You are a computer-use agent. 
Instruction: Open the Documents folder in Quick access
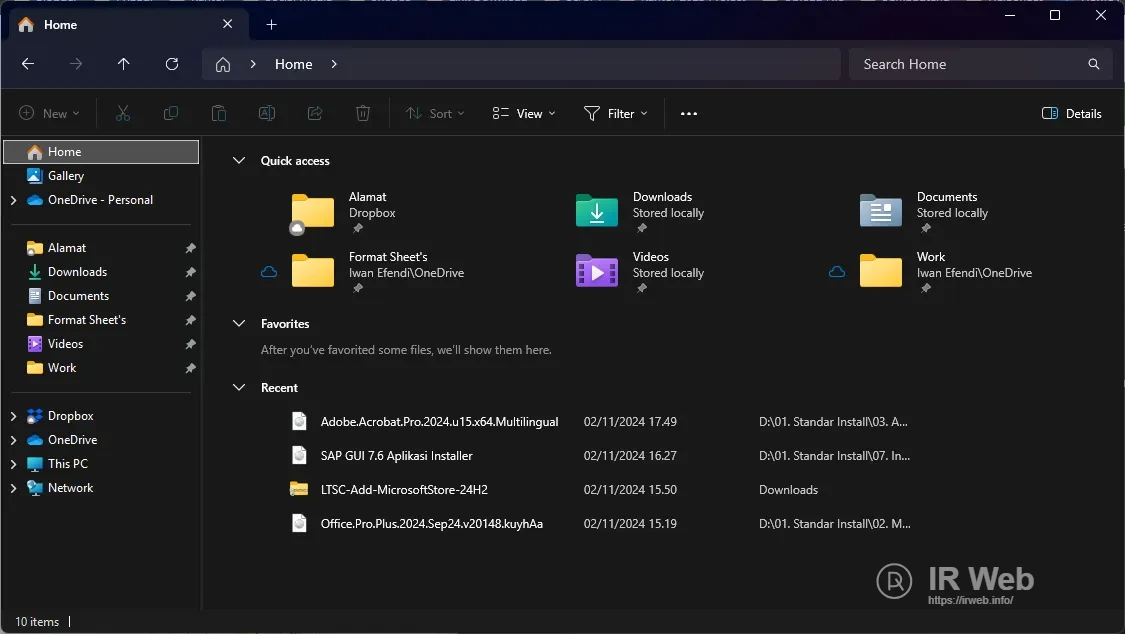click(x=880, y=212)
